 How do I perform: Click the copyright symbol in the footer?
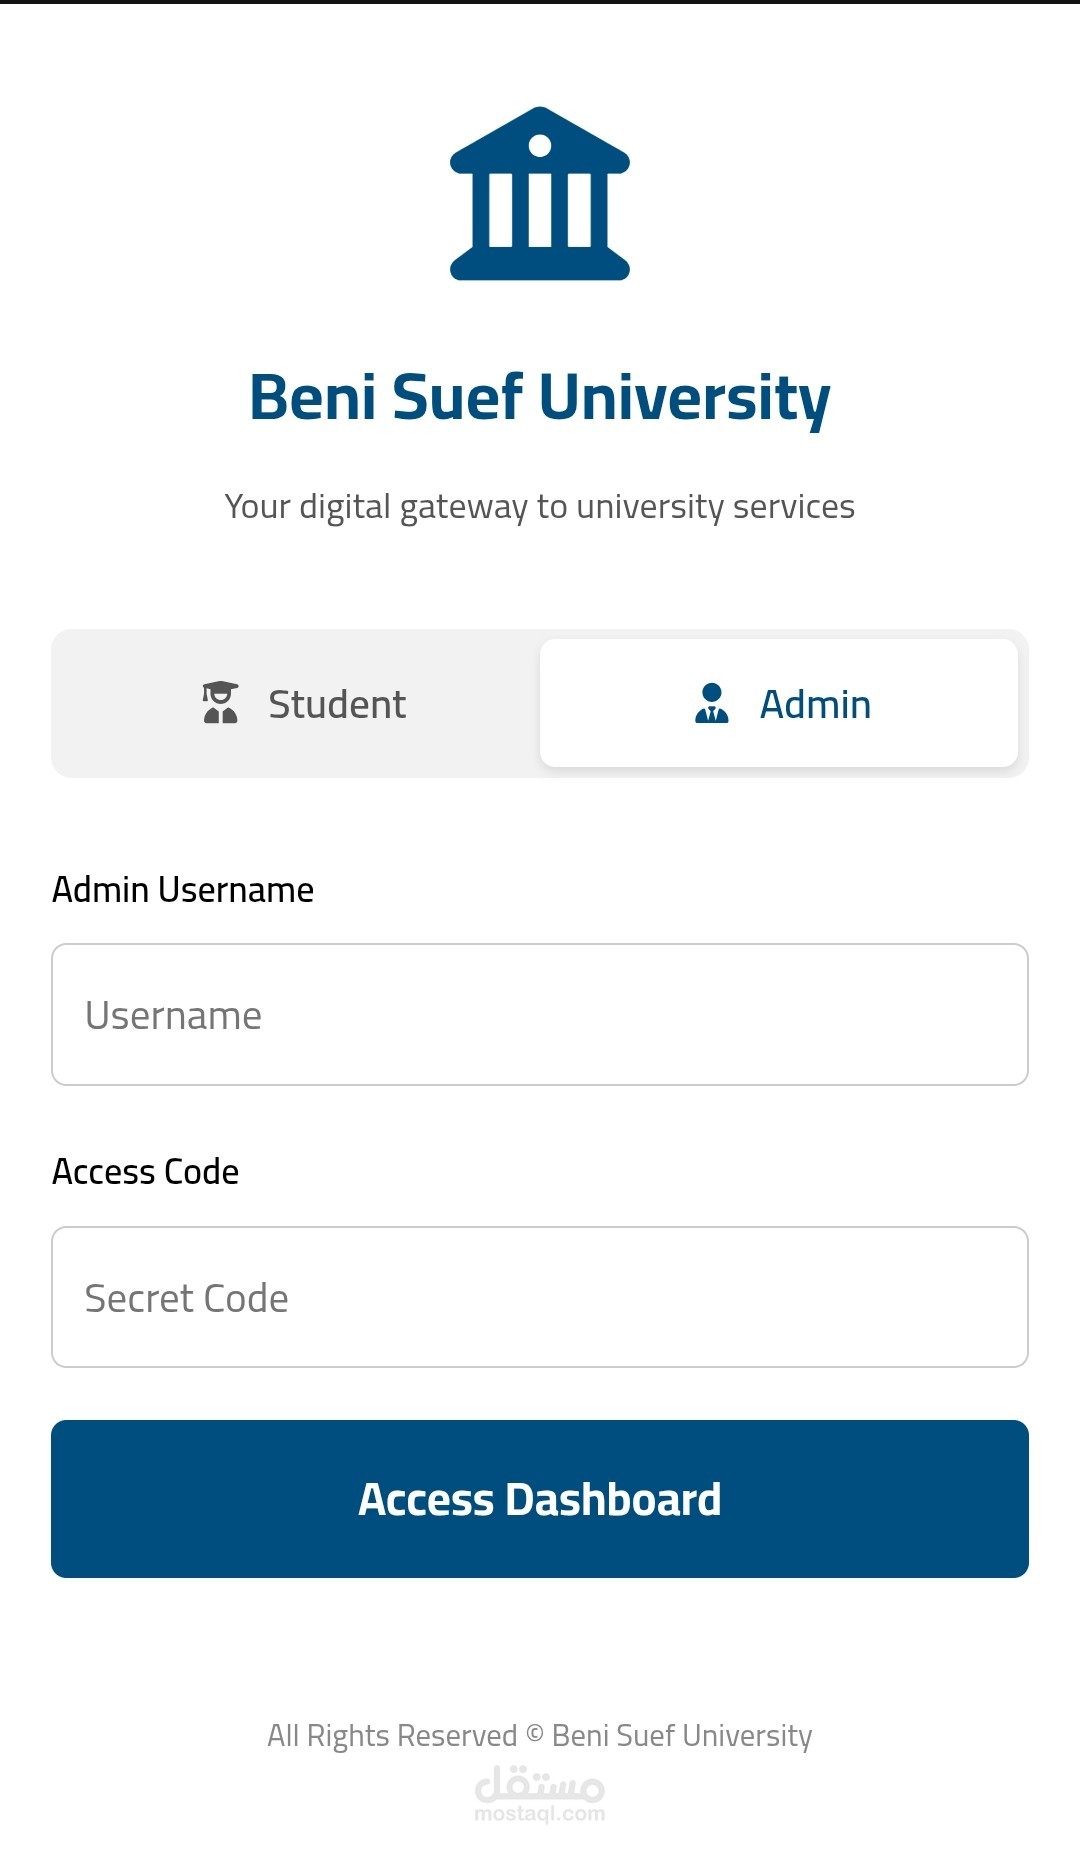535,1733
